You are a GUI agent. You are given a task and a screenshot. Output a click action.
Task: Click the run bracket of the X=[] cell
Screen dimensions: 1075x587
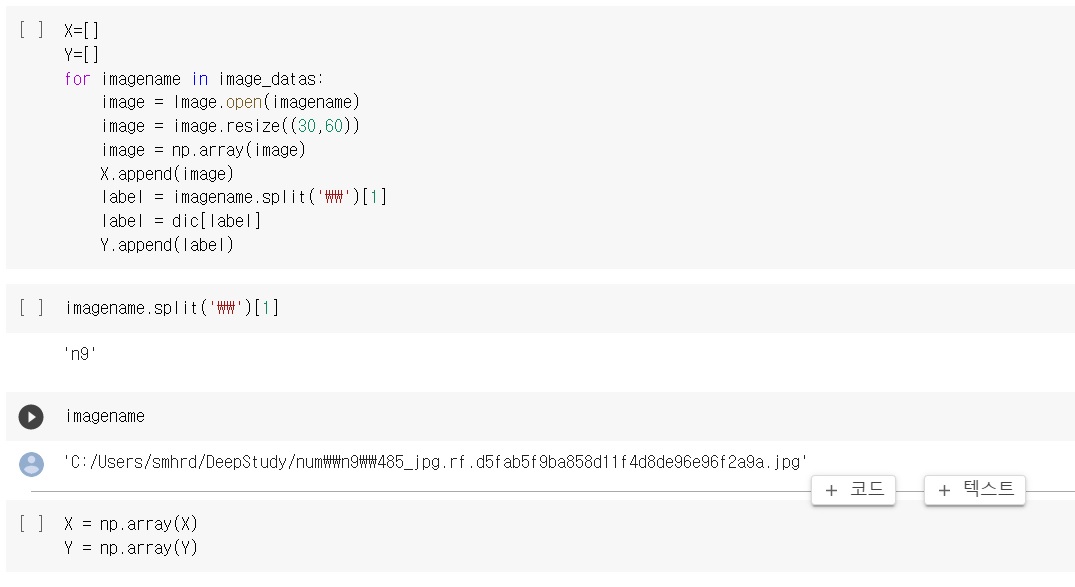pos(31,30)
